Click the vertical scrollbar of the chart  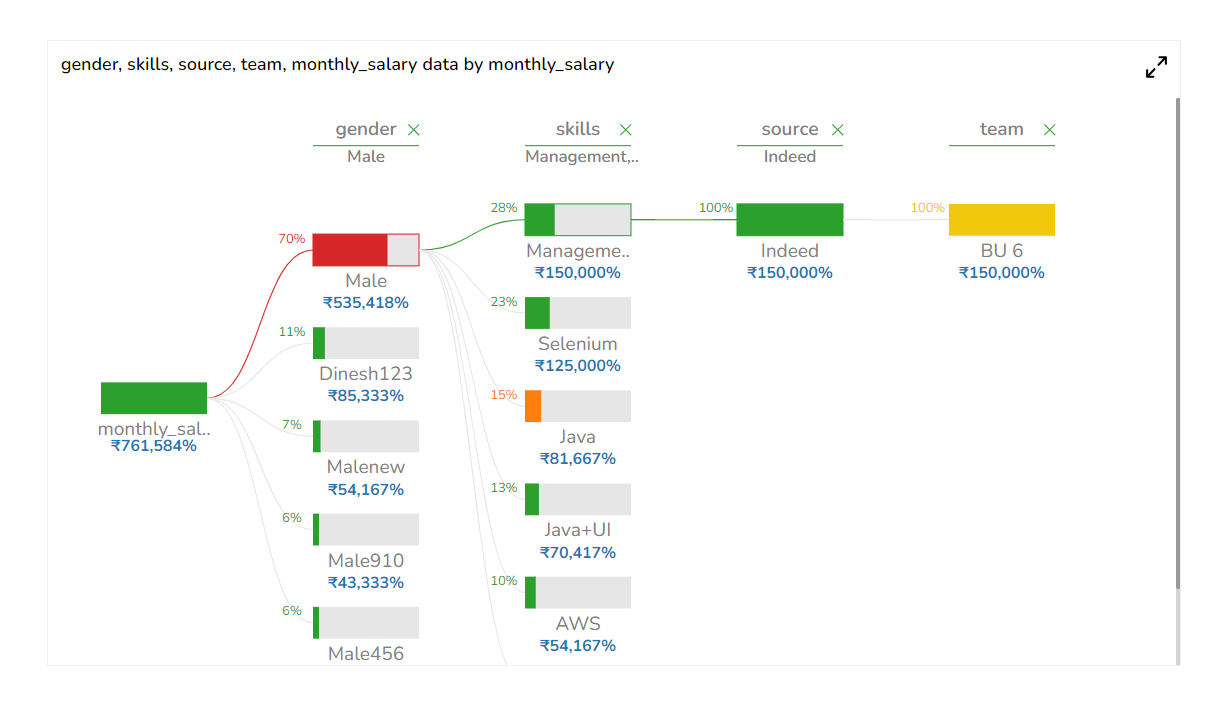[x=1177, y=340]
